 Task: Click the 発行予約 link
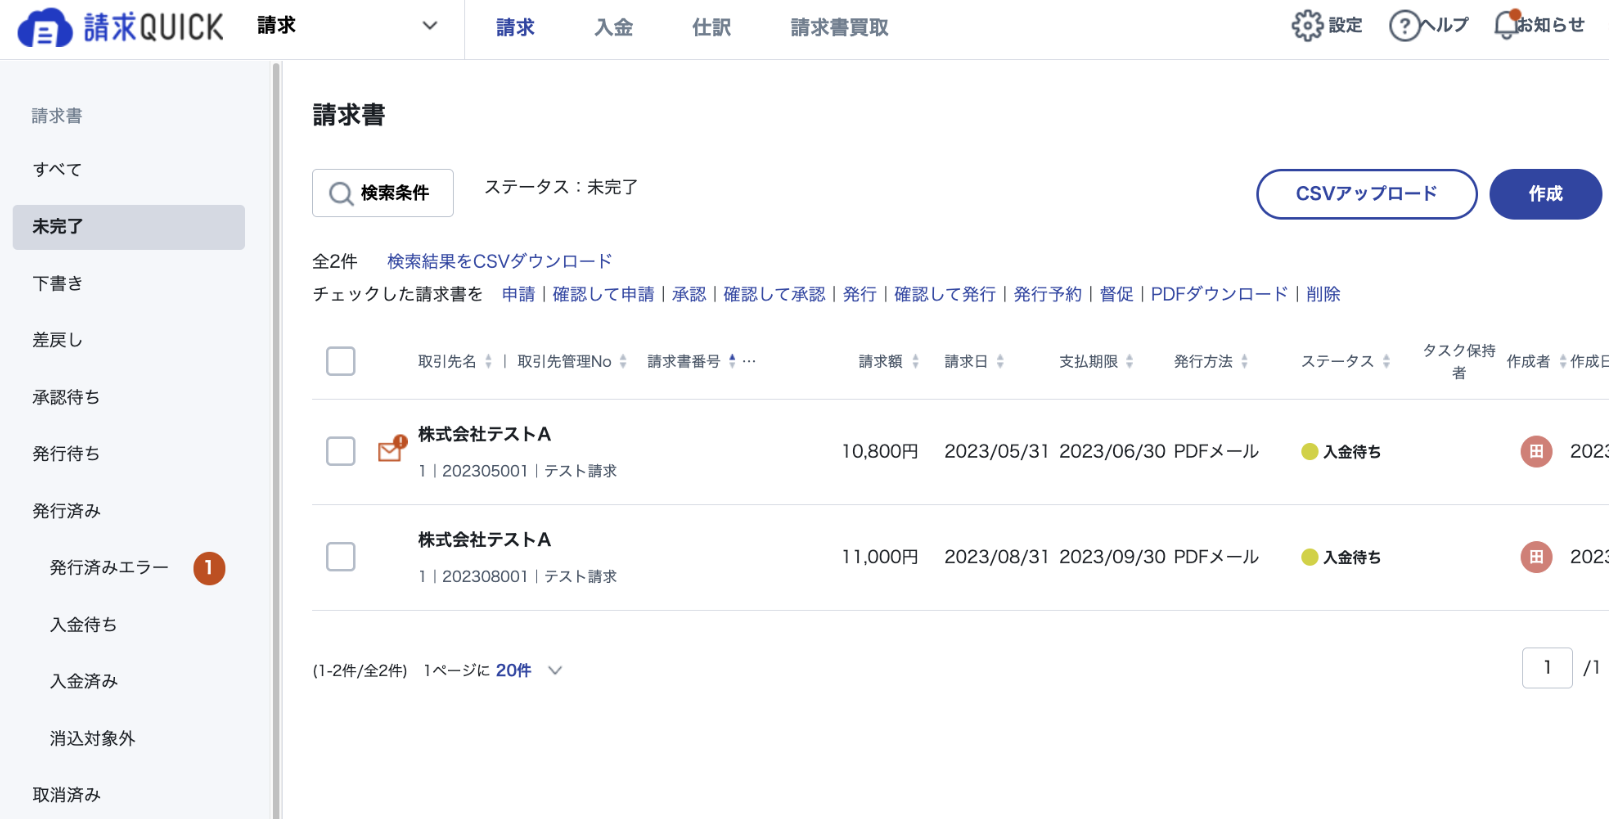(1047, 294)
